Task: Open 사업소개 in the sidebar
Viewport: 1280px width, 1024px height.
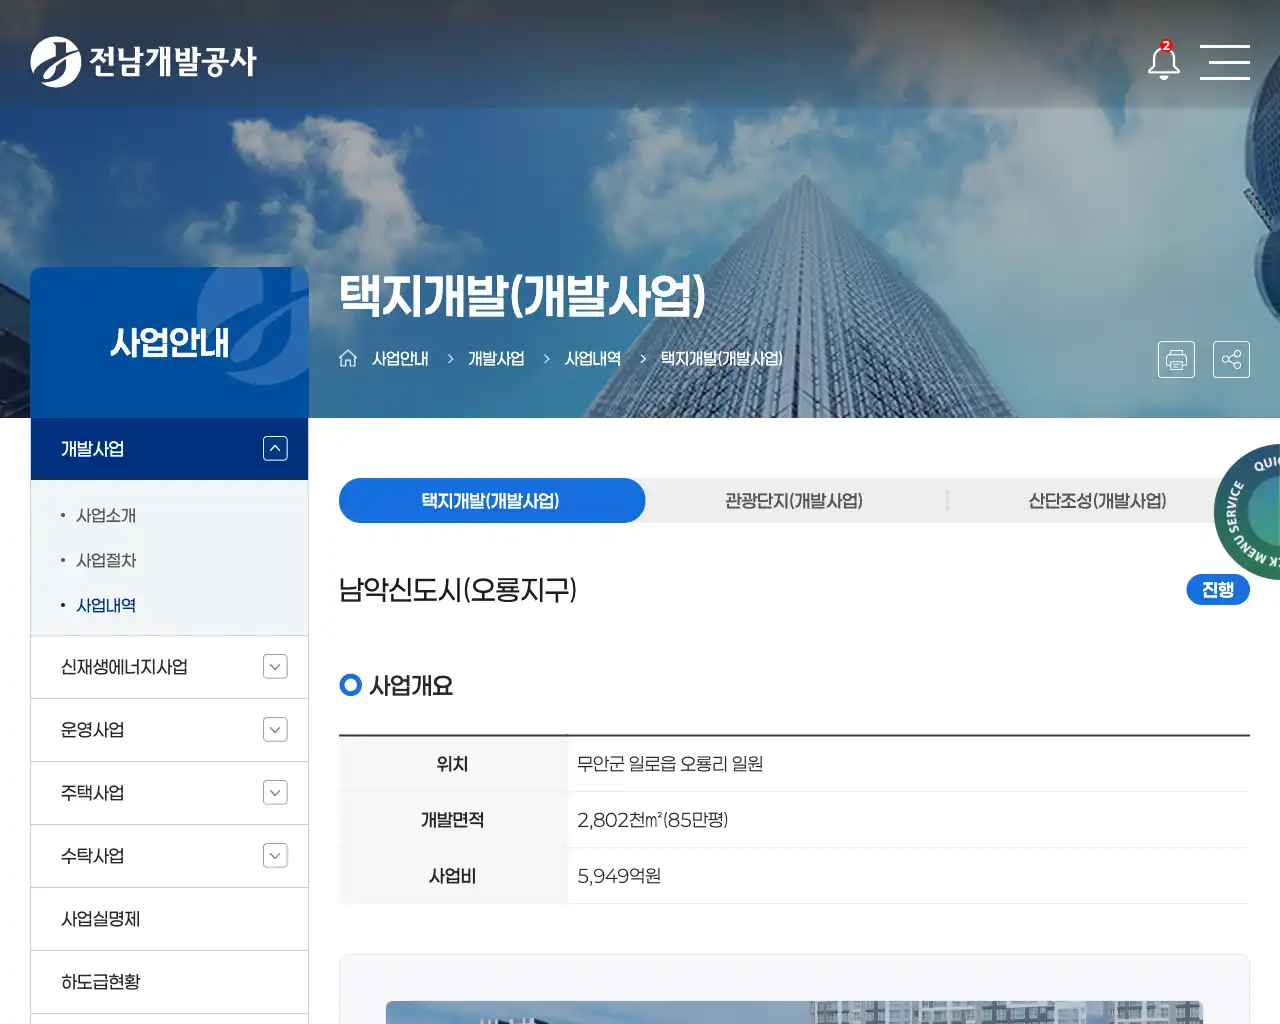Action: (x=106, y=515)
